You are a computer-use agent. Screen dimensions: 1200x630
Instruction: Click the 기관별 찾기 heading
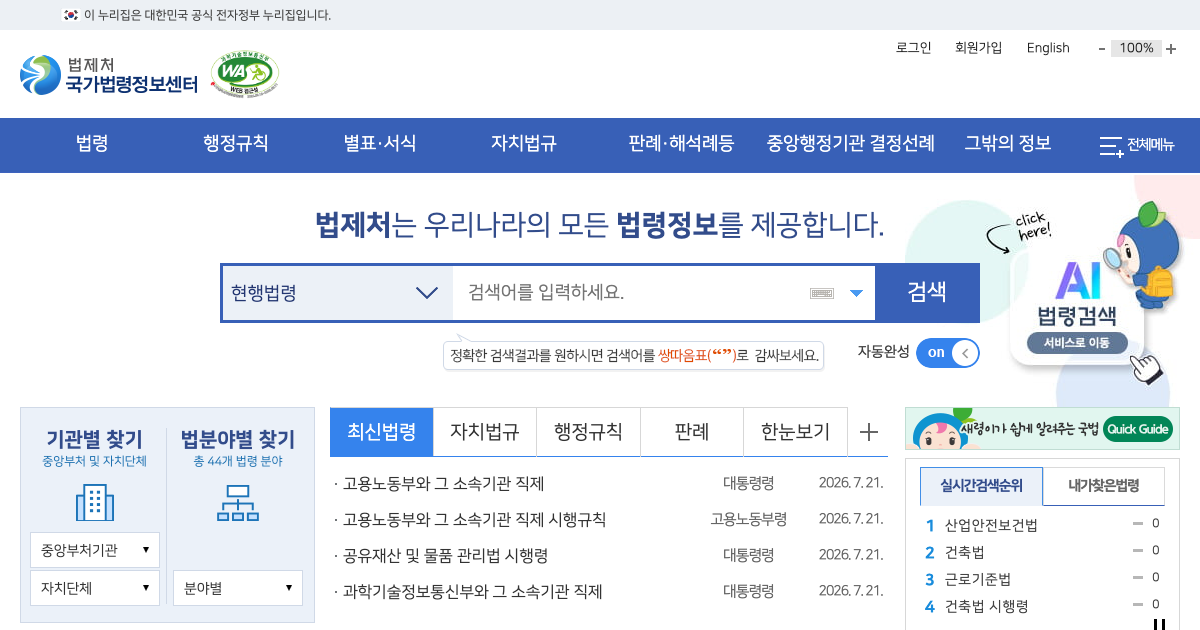coord(95,439)
